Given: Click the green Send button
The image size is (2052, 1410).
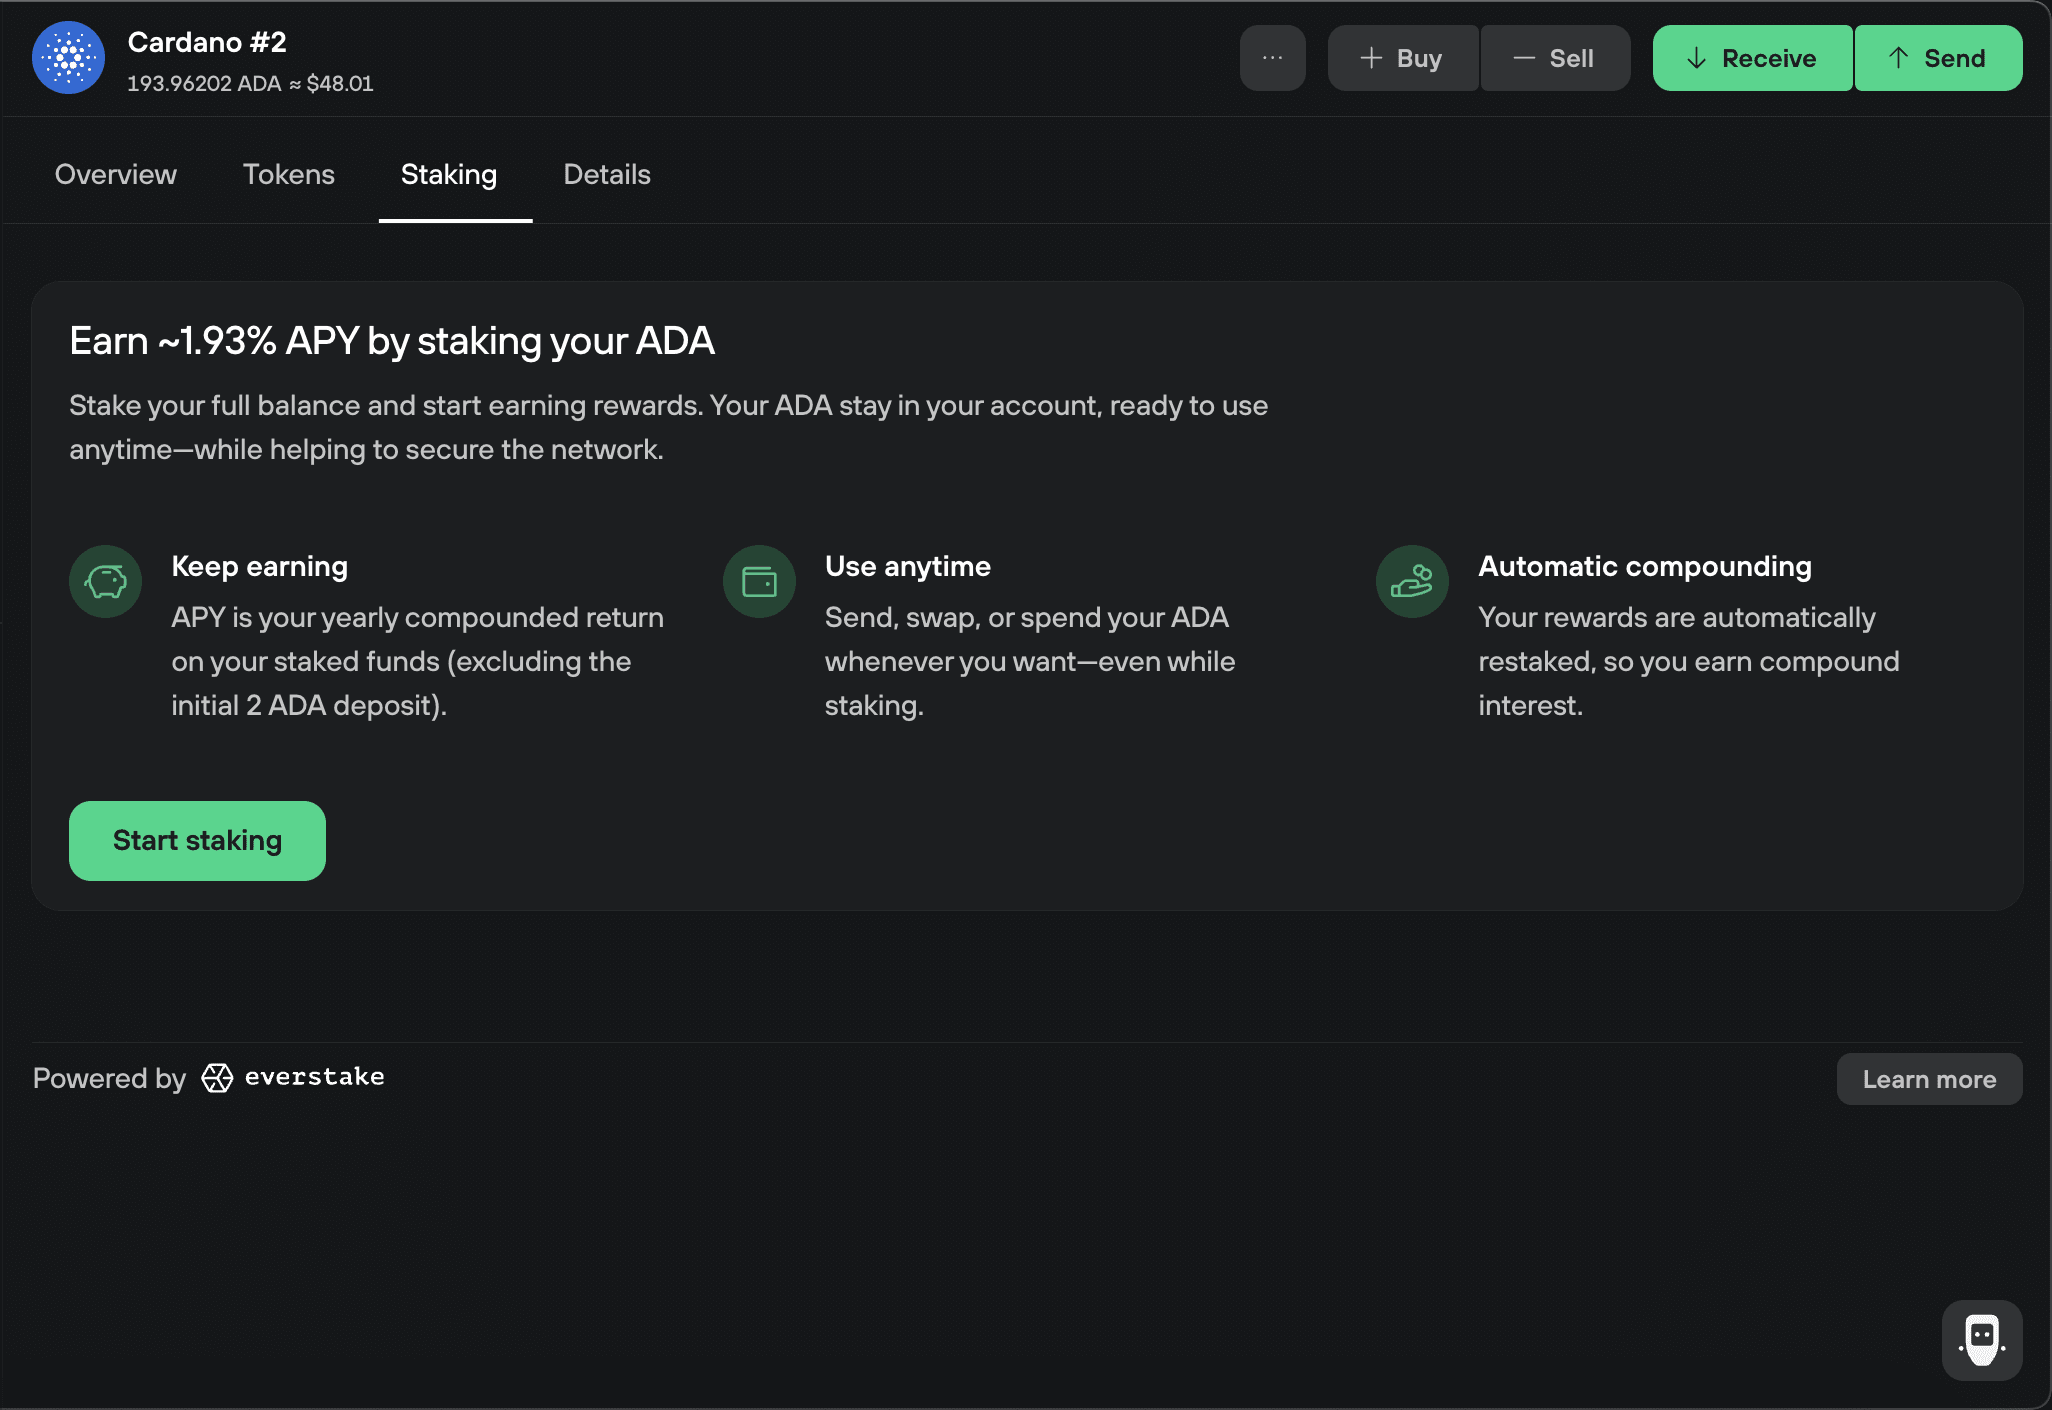Looking at the screenshot, I should click(1938, 58).
